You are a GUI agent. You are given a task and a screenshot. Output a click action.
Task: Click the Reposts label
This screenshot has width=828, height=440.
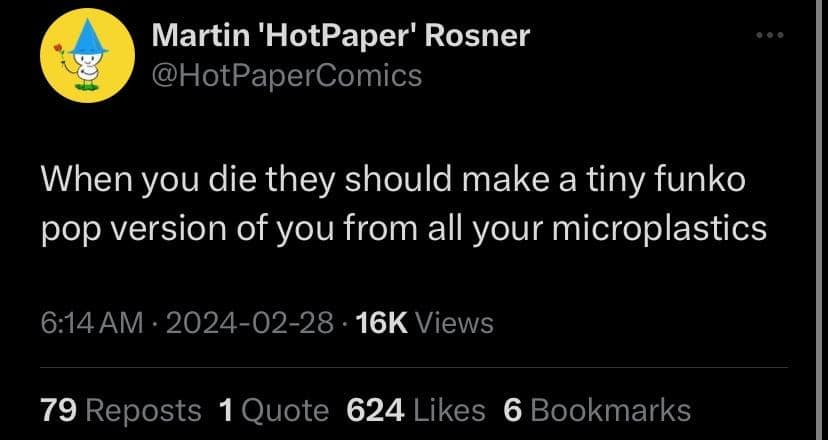(x=144, y=410)
